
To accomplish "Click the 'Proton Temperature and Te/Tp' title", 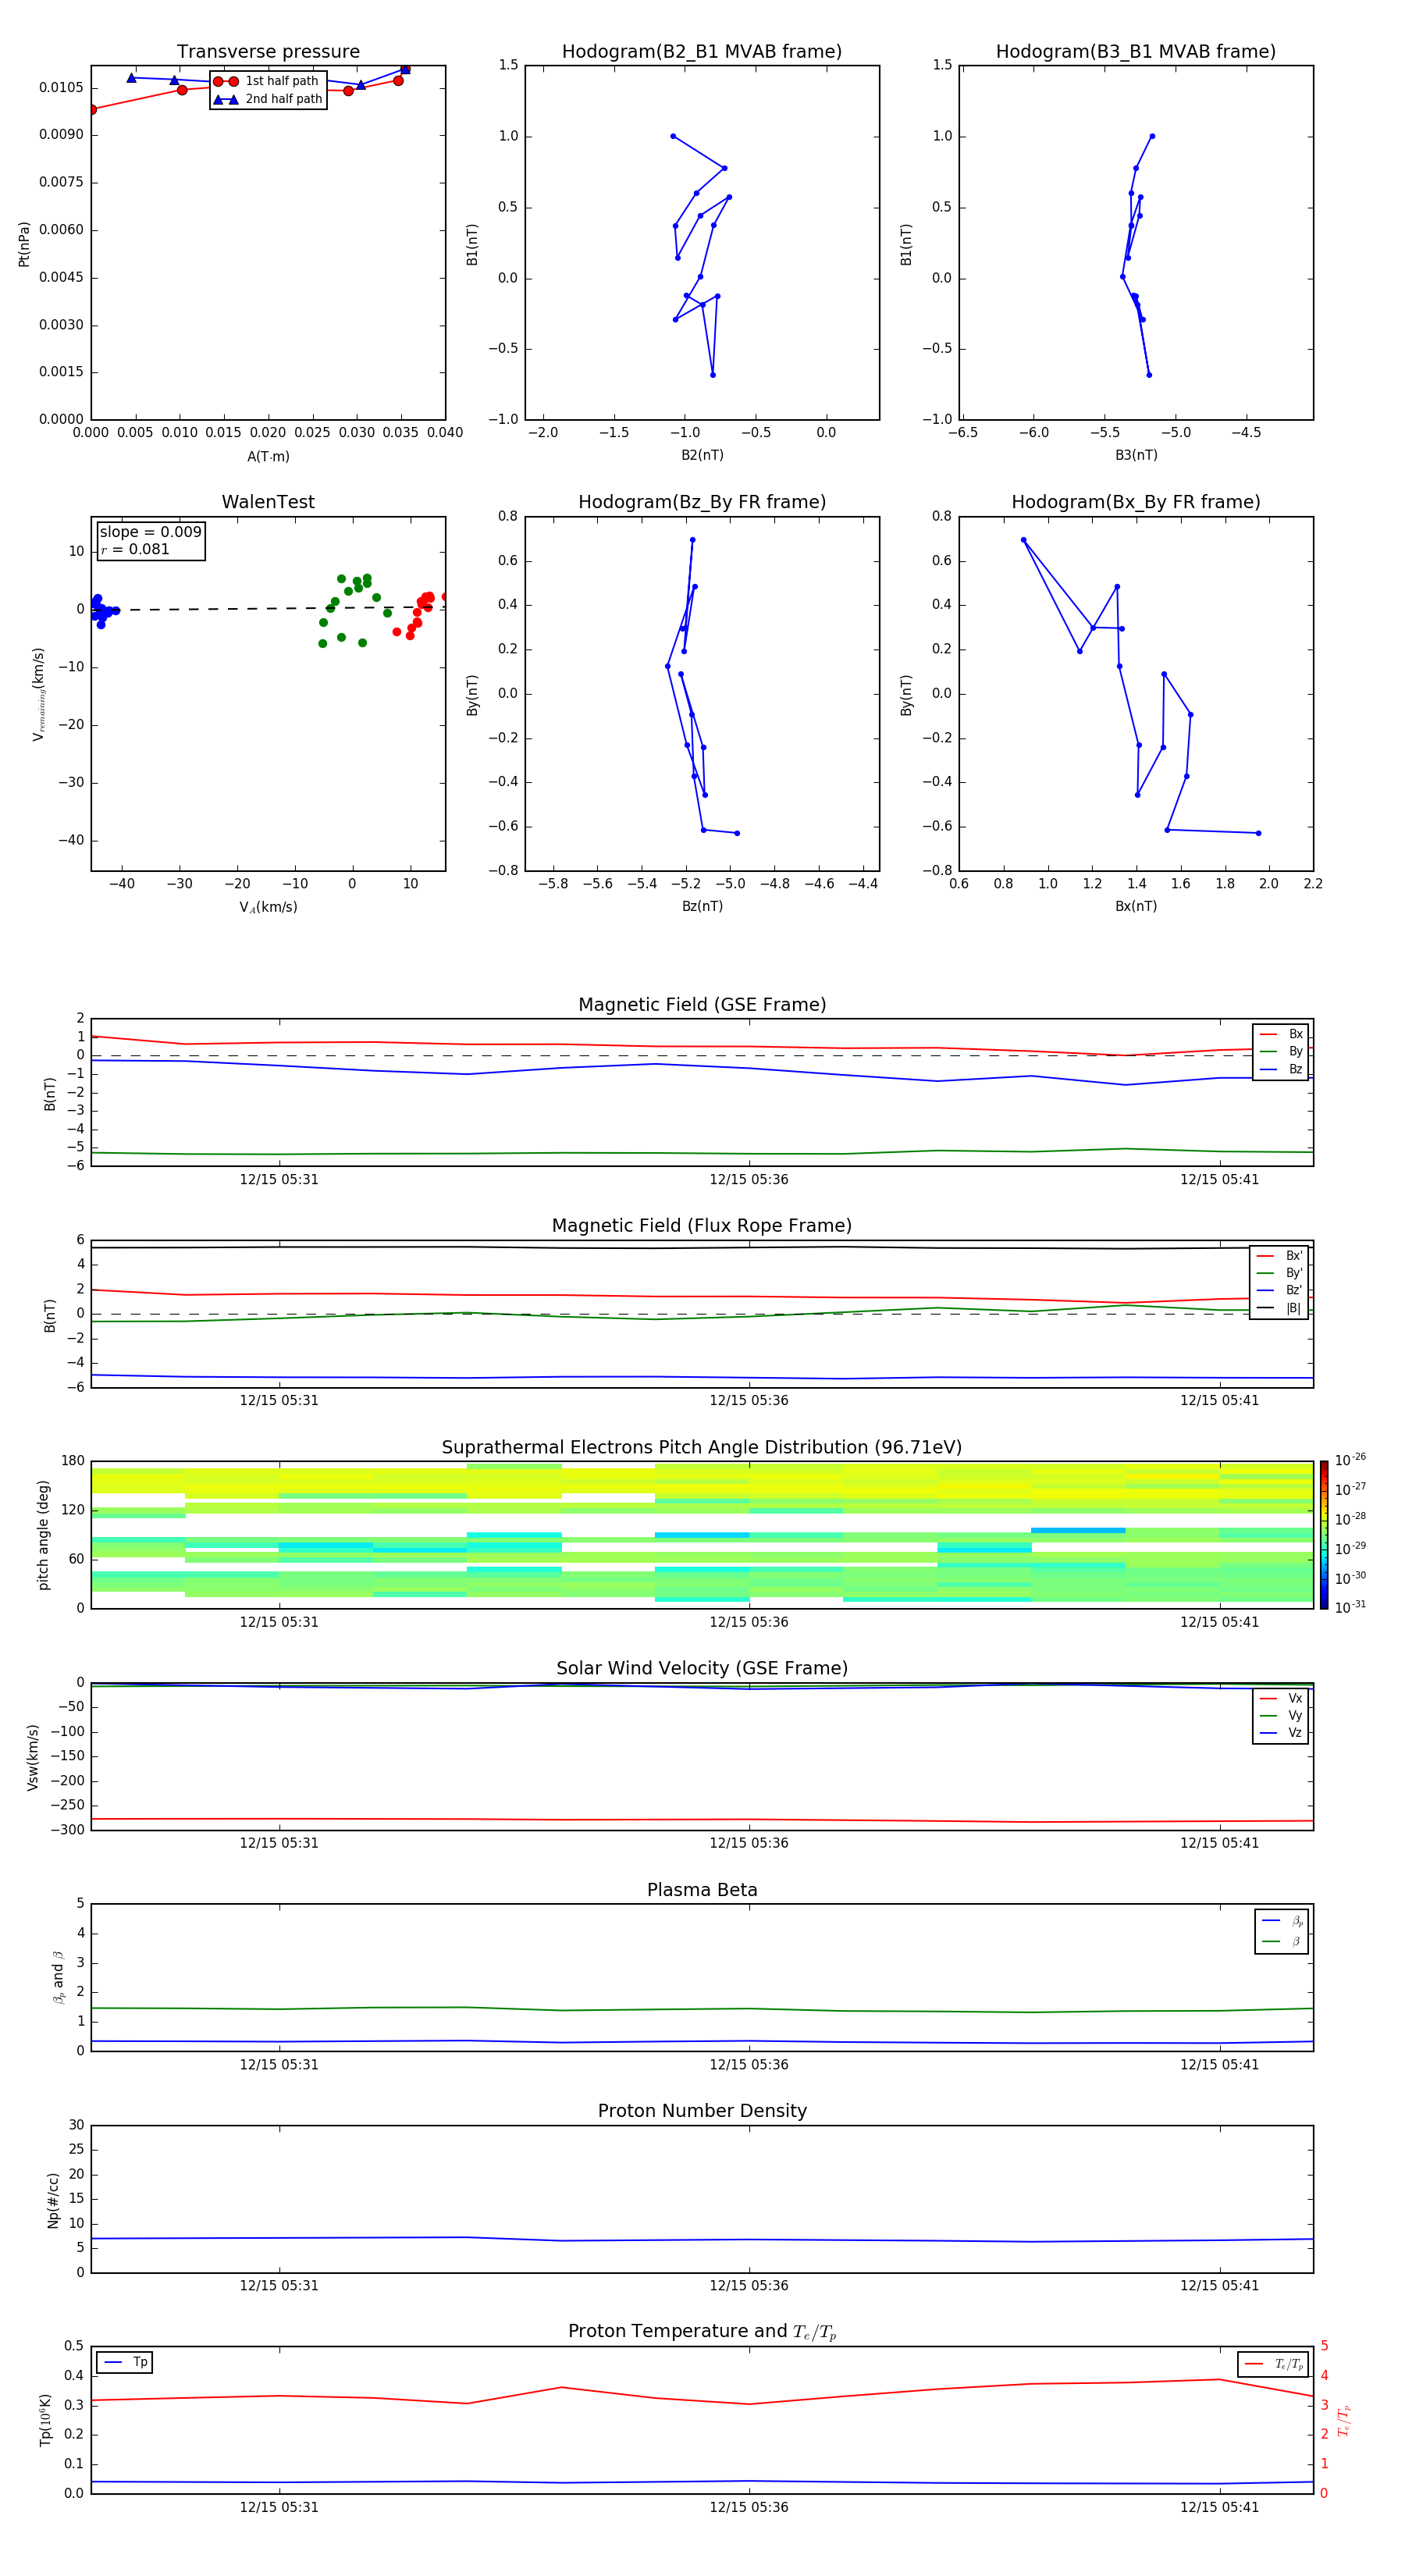I will click(702, 2331).
